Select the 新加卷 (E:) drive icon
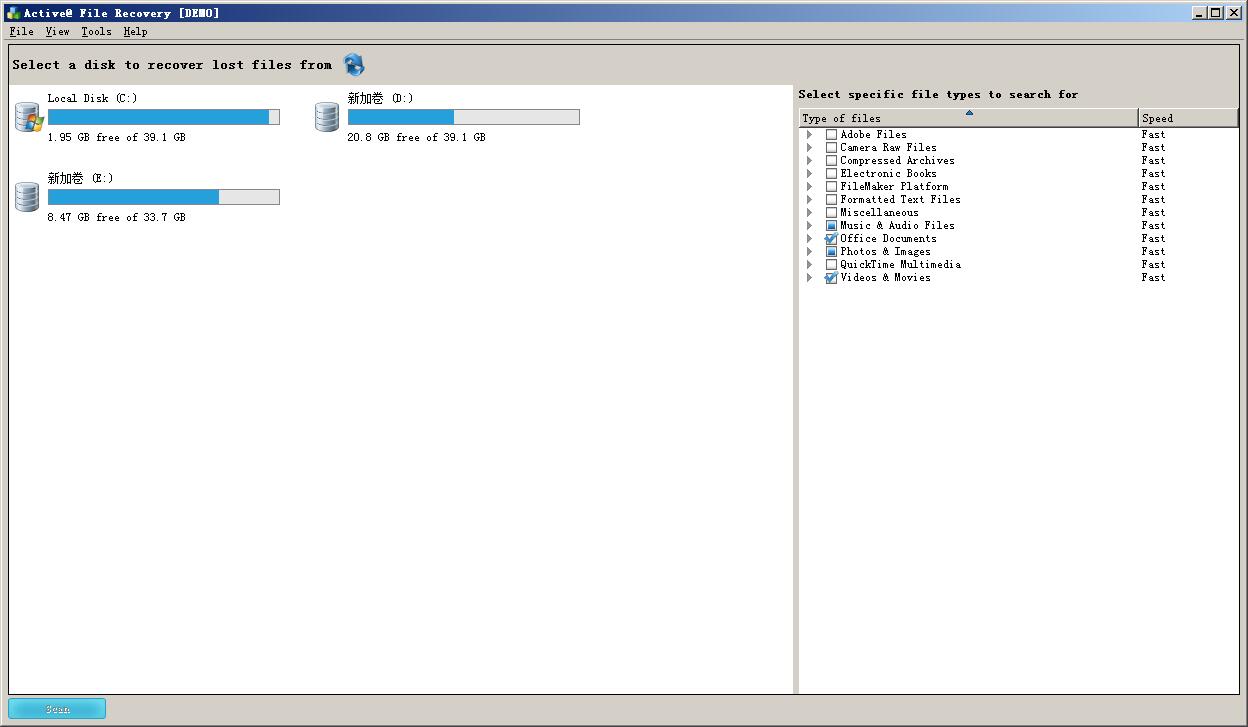Screen dimensions: 1248x727 [27, 197]
